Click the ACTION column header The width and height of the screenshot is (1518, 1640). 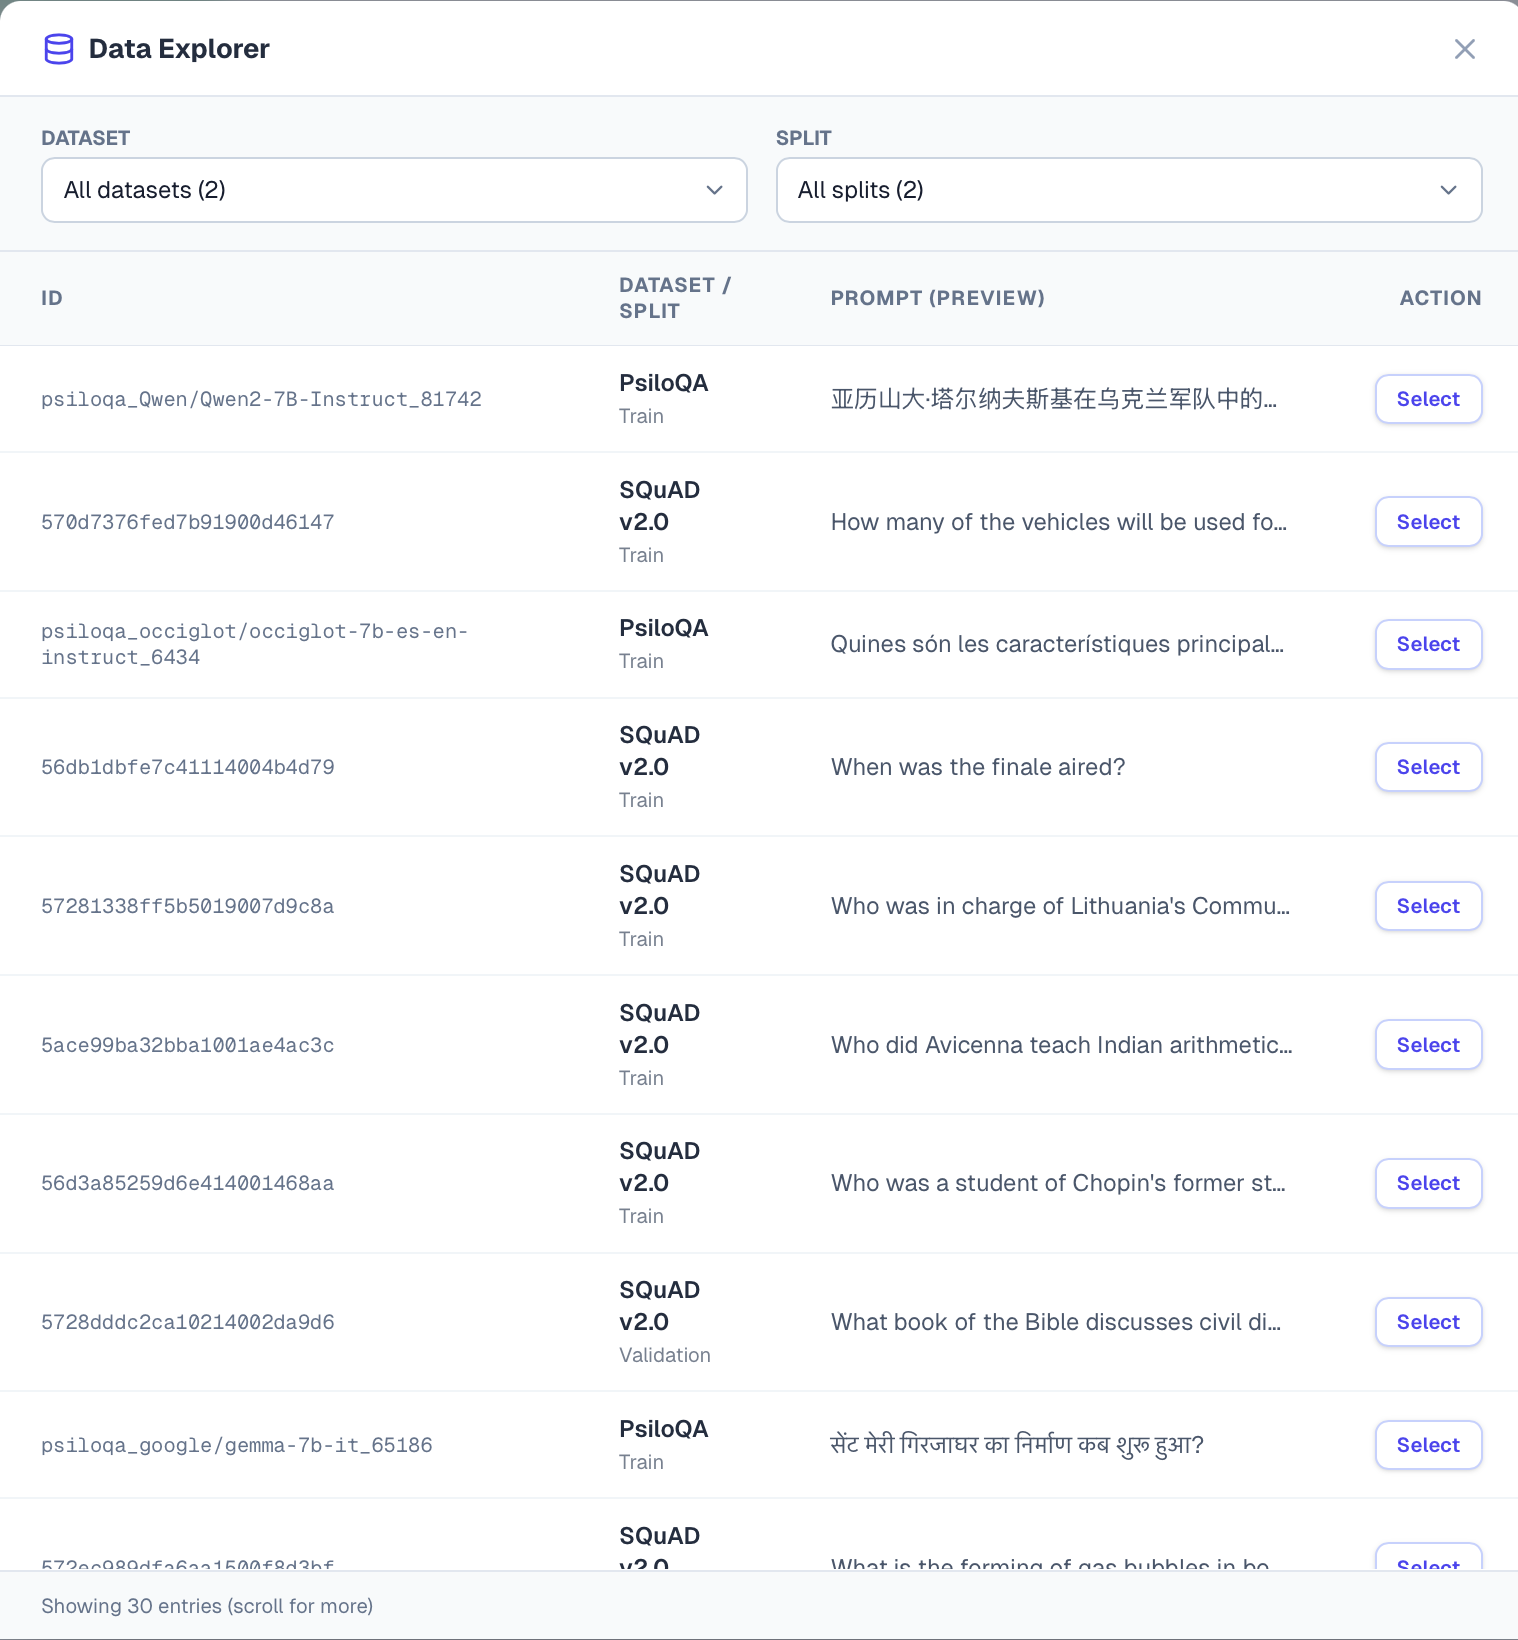[x=1440, y=298]
